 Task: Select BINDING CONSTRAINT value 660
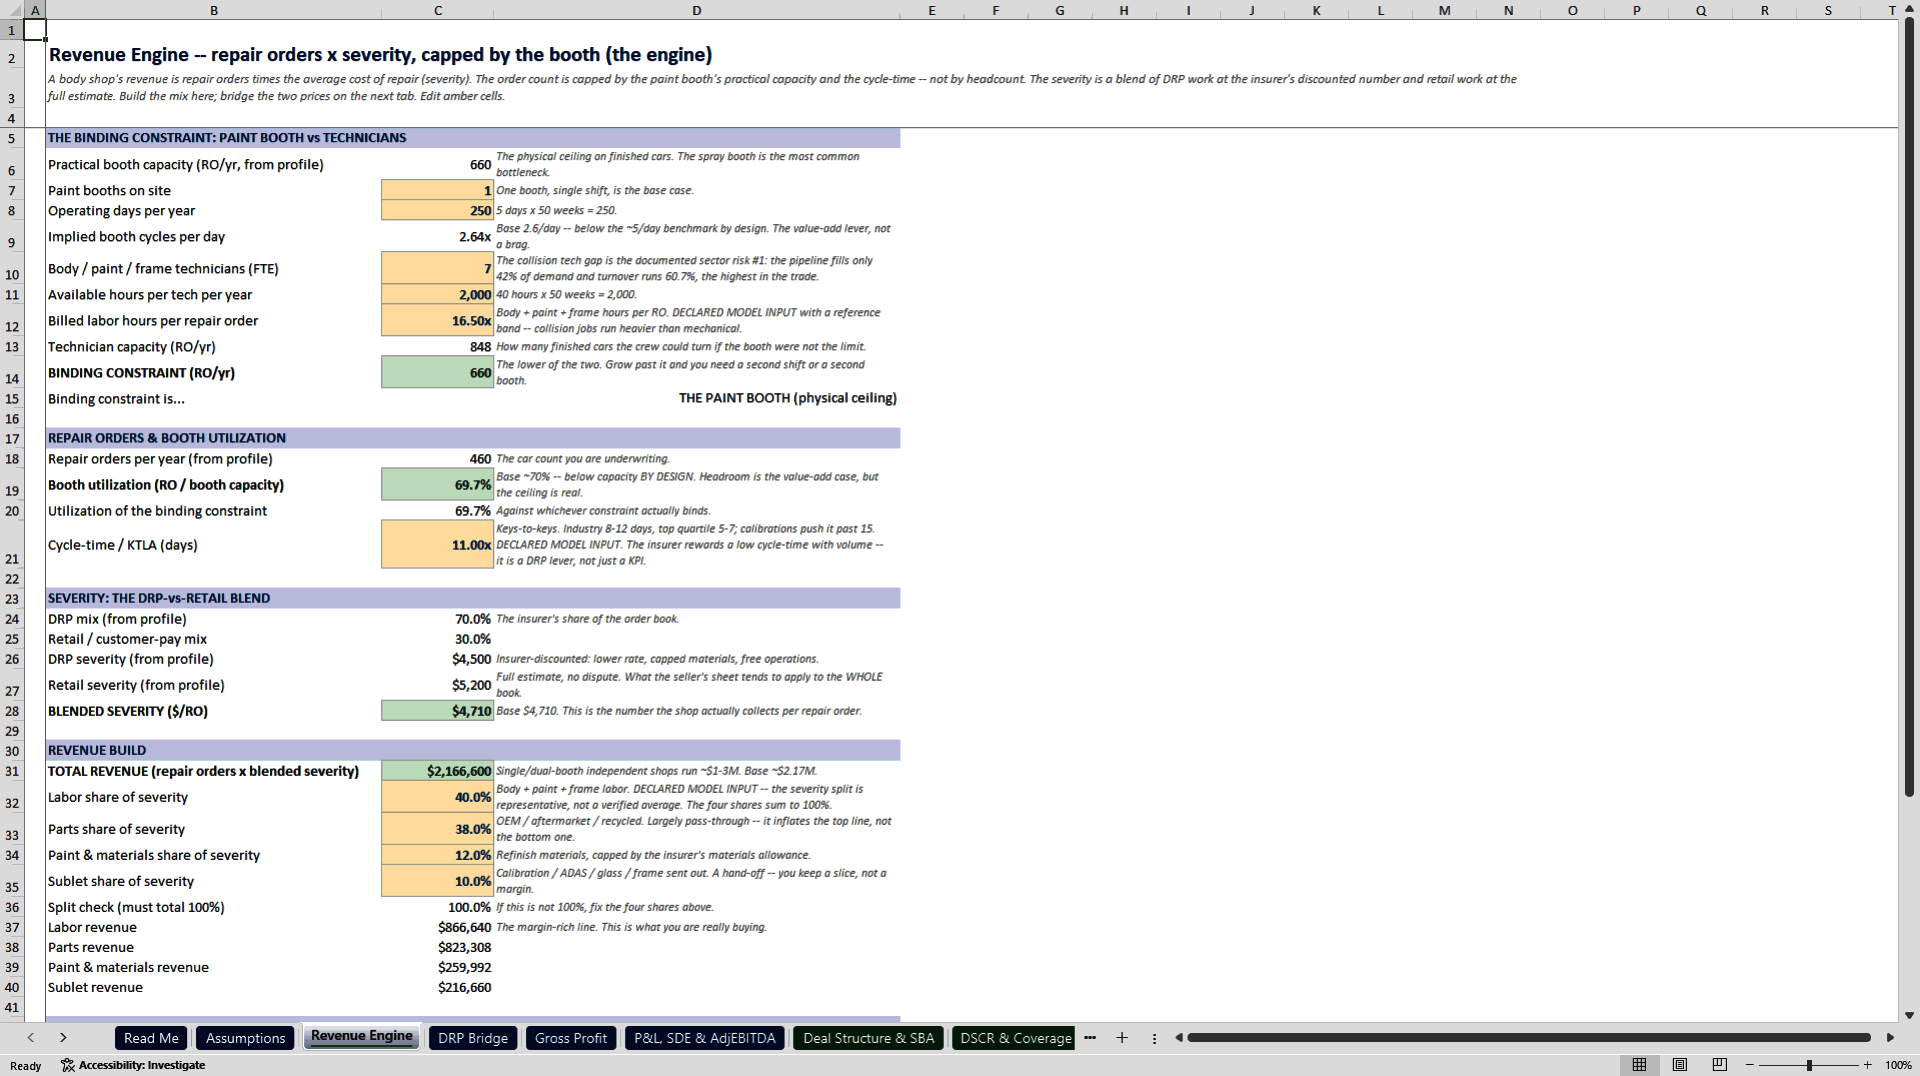[x=438, y=372]
